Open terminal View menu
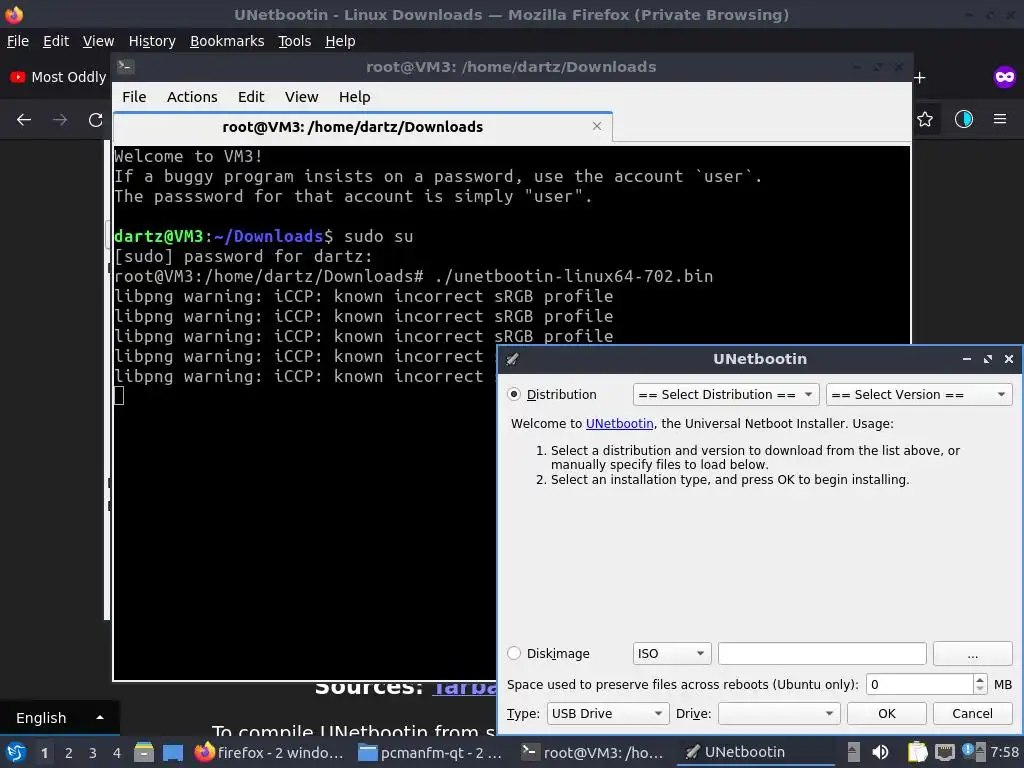 (301, 97)
